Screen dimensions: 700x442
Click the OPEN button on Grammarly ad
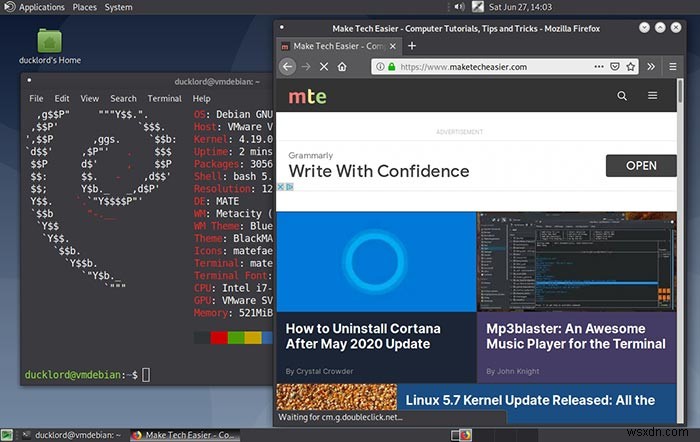[641, 166]
